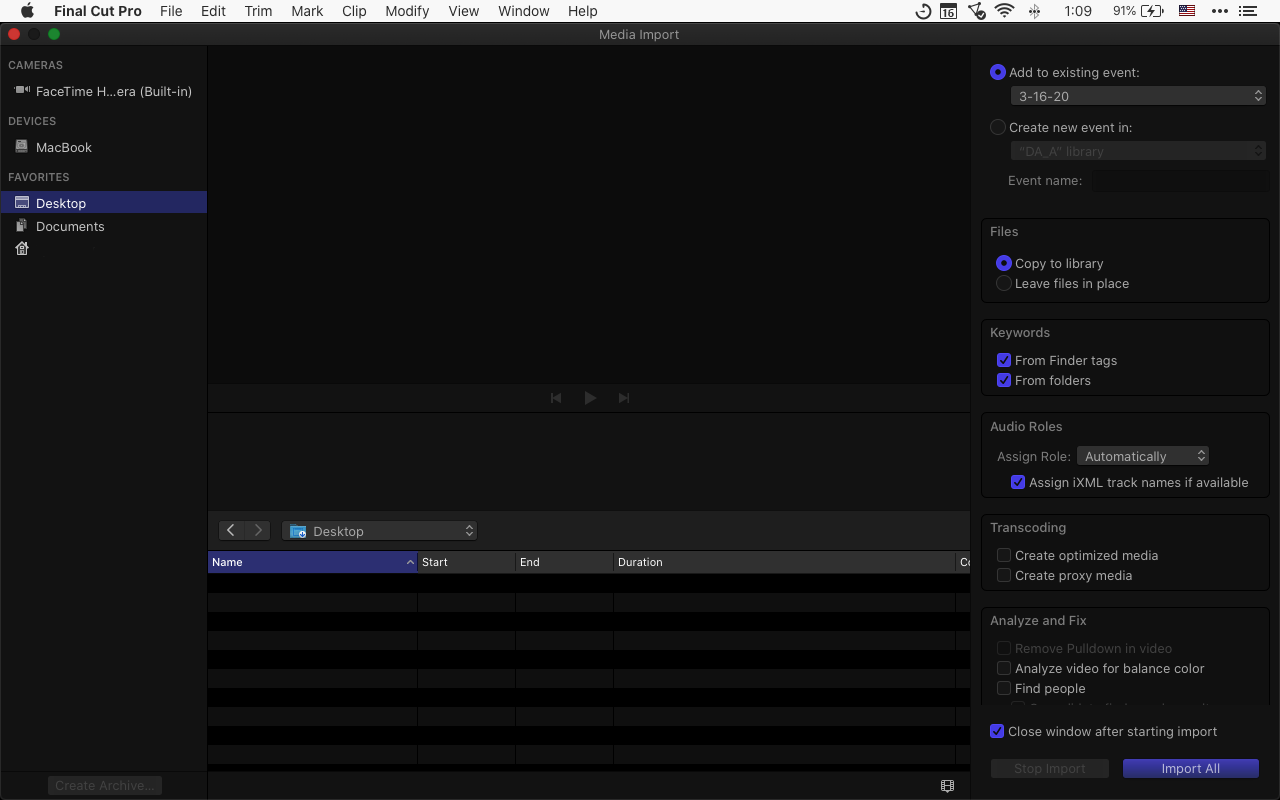Choose Copy to library option
The image size is (1280, 800).
[1004, 263]
